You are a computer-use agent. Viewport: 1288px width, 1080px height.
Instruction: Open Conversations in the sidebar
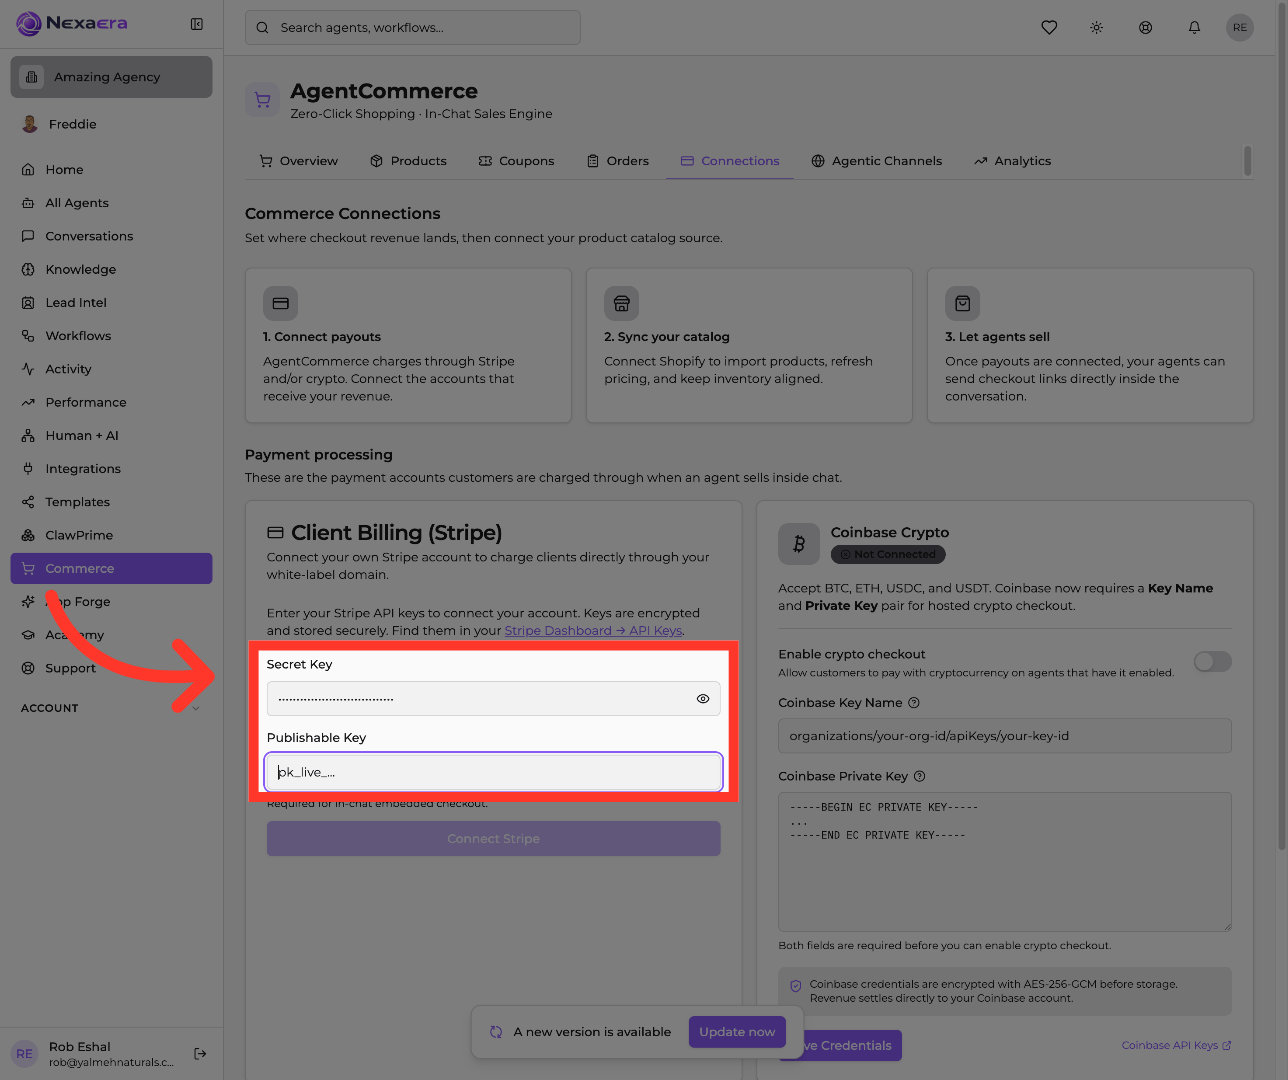111,236
